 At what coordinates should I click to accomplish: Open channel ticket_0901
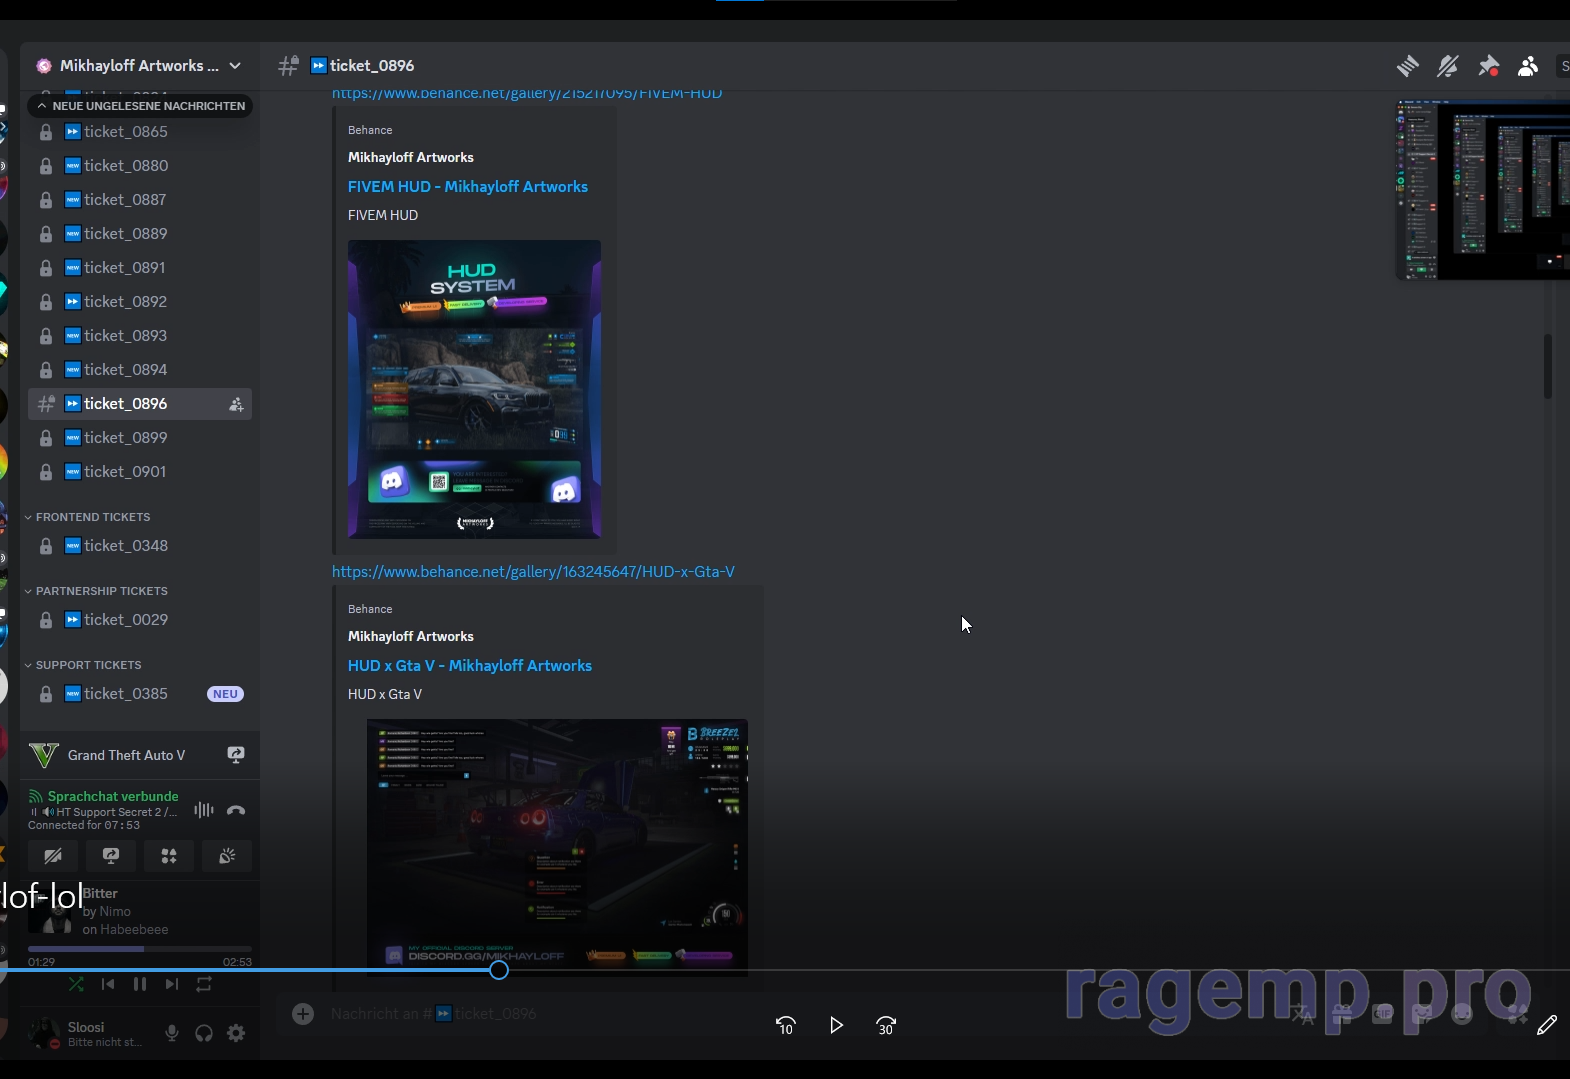[140, 472]
